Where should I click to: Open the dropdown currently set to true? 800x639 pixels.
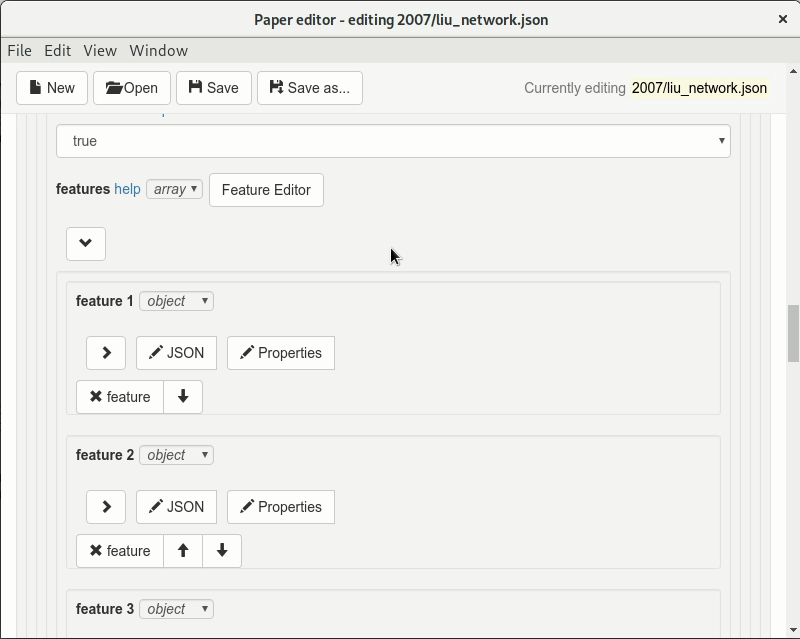point(393,141)
